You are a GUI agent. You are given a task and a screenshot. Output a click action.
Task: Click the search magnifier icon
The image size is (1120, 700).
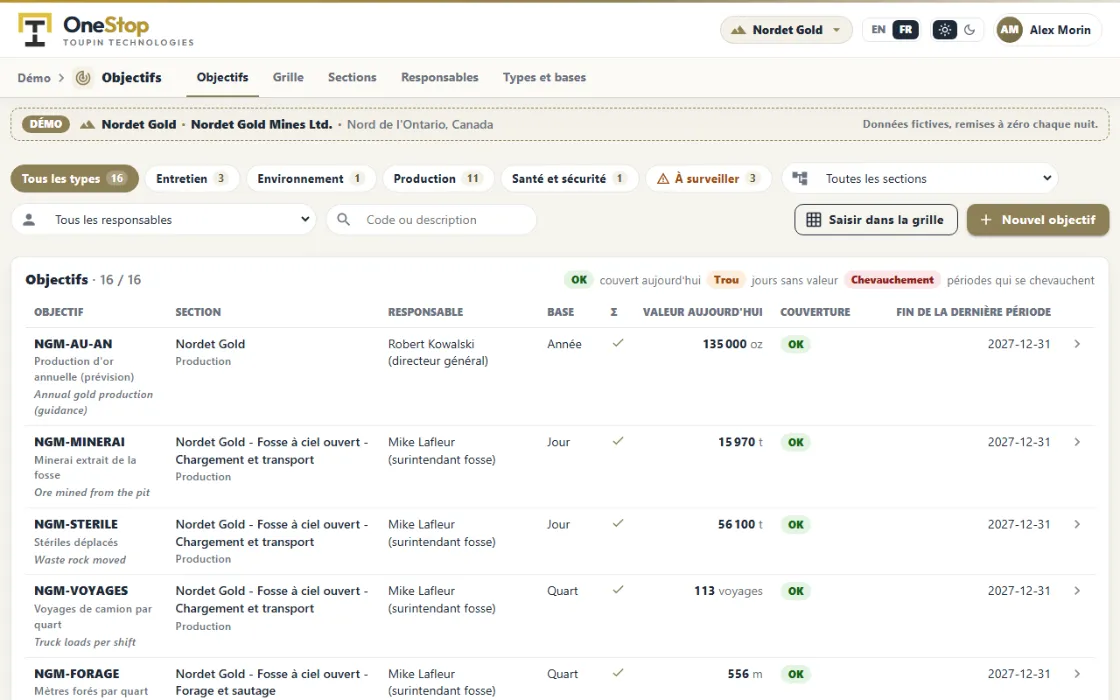[344, 219]
